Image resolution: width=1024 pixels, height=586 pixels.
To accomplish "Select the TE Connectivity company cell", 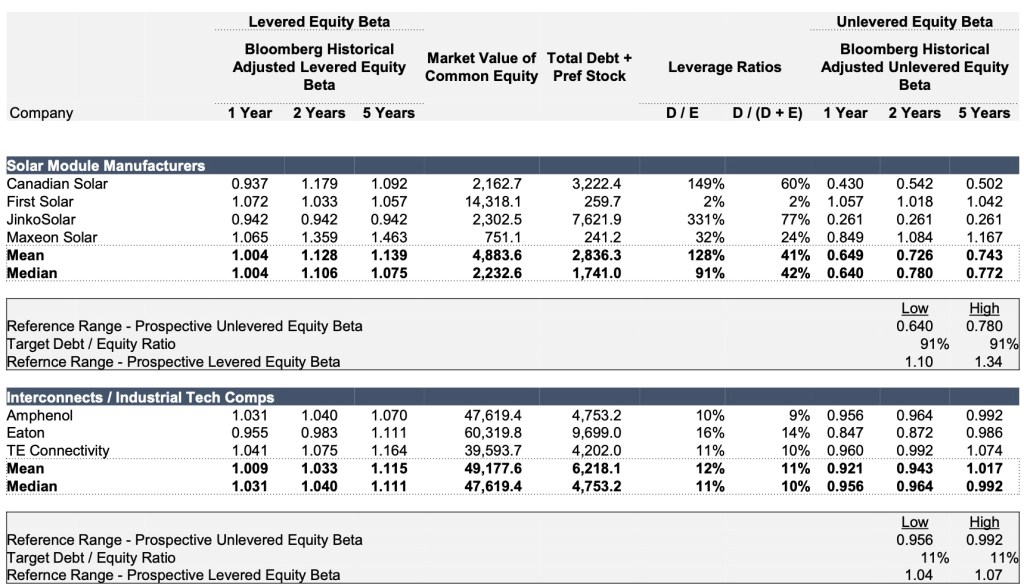I will pyautogui.click(x=58, y=451).
